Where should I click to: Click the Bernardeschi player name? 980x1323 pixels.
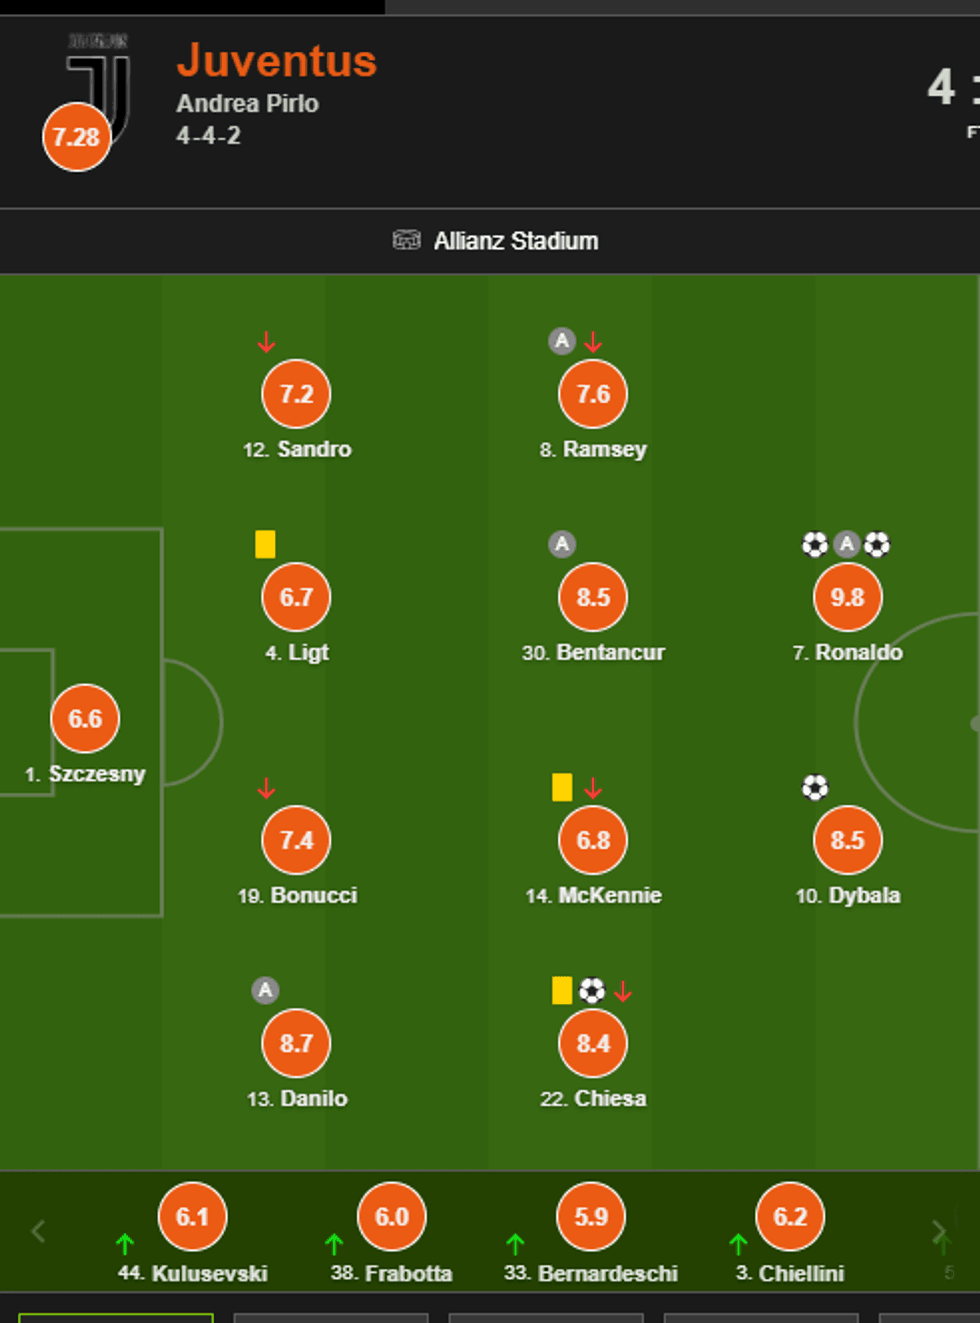607,1273
